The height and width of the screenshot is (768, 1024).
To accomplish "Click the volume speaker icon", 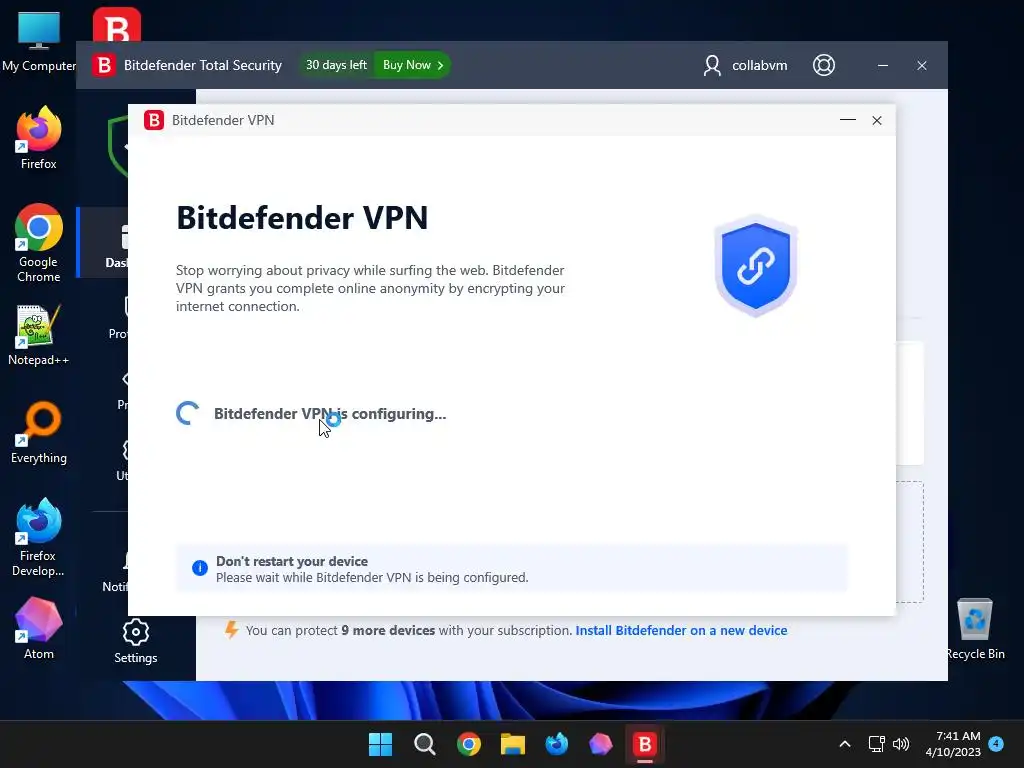I will [x=901, y=744].
